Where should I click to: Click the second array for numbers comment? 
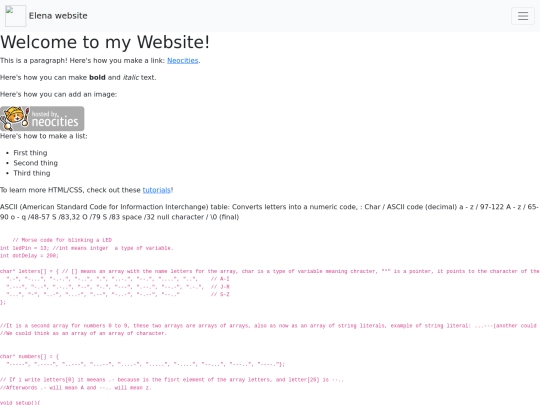pos(270,325)
